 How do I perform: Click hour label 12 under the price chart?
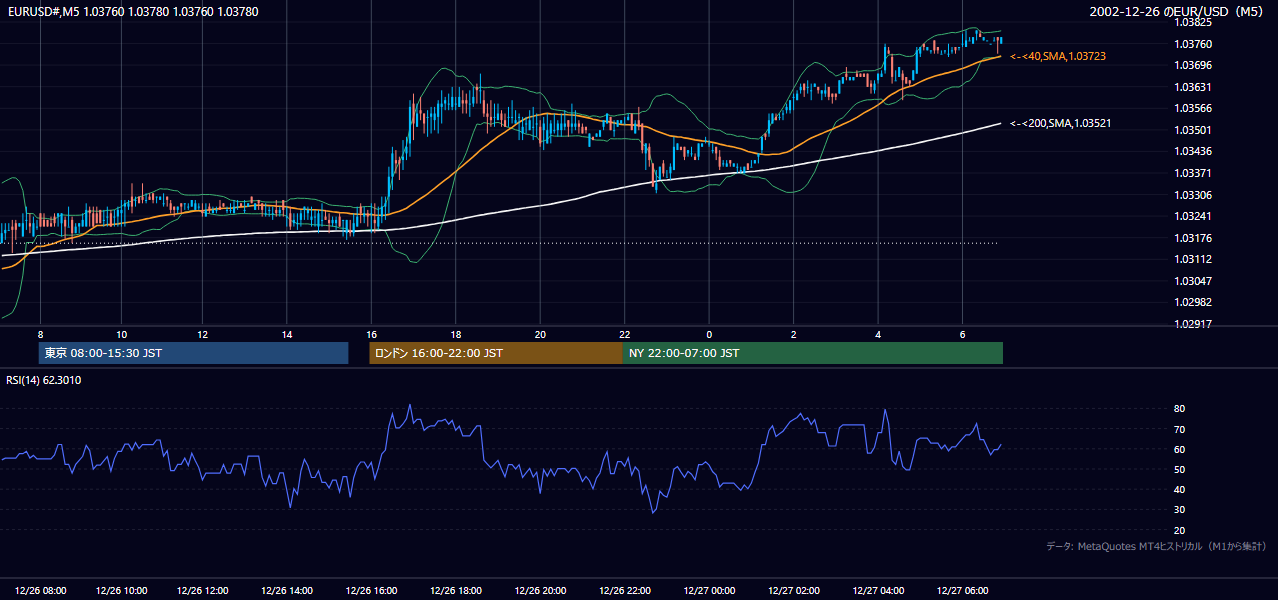point(203,334)
